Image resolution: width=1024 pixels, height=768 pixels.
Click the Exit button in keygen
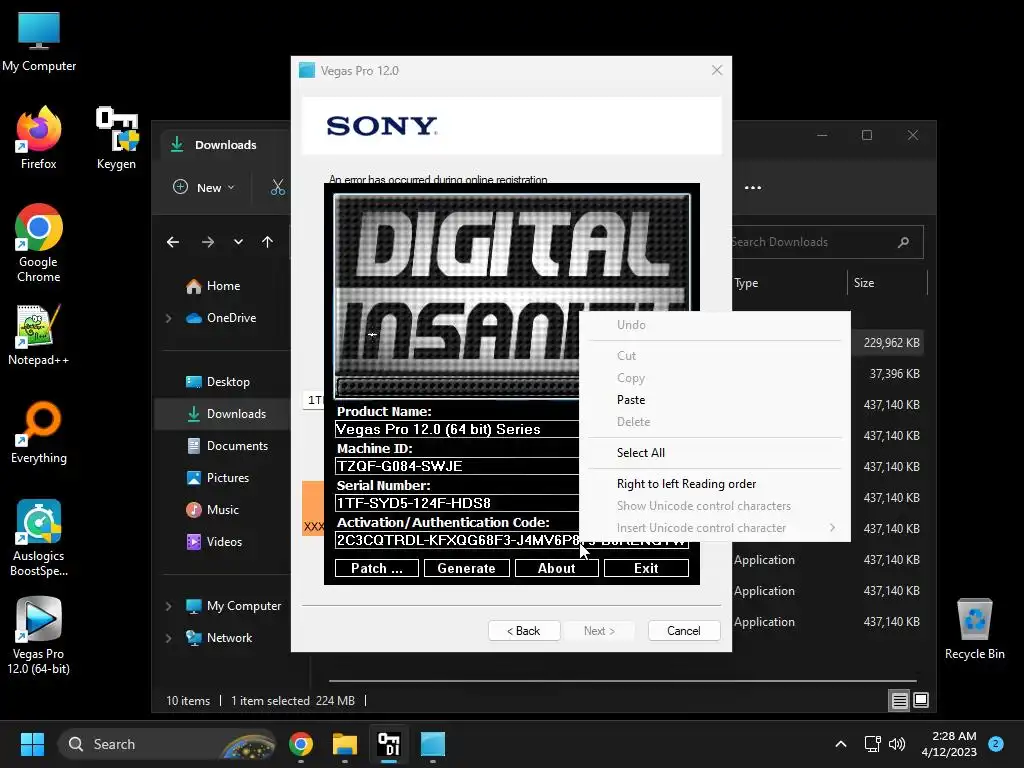(646, 568)
